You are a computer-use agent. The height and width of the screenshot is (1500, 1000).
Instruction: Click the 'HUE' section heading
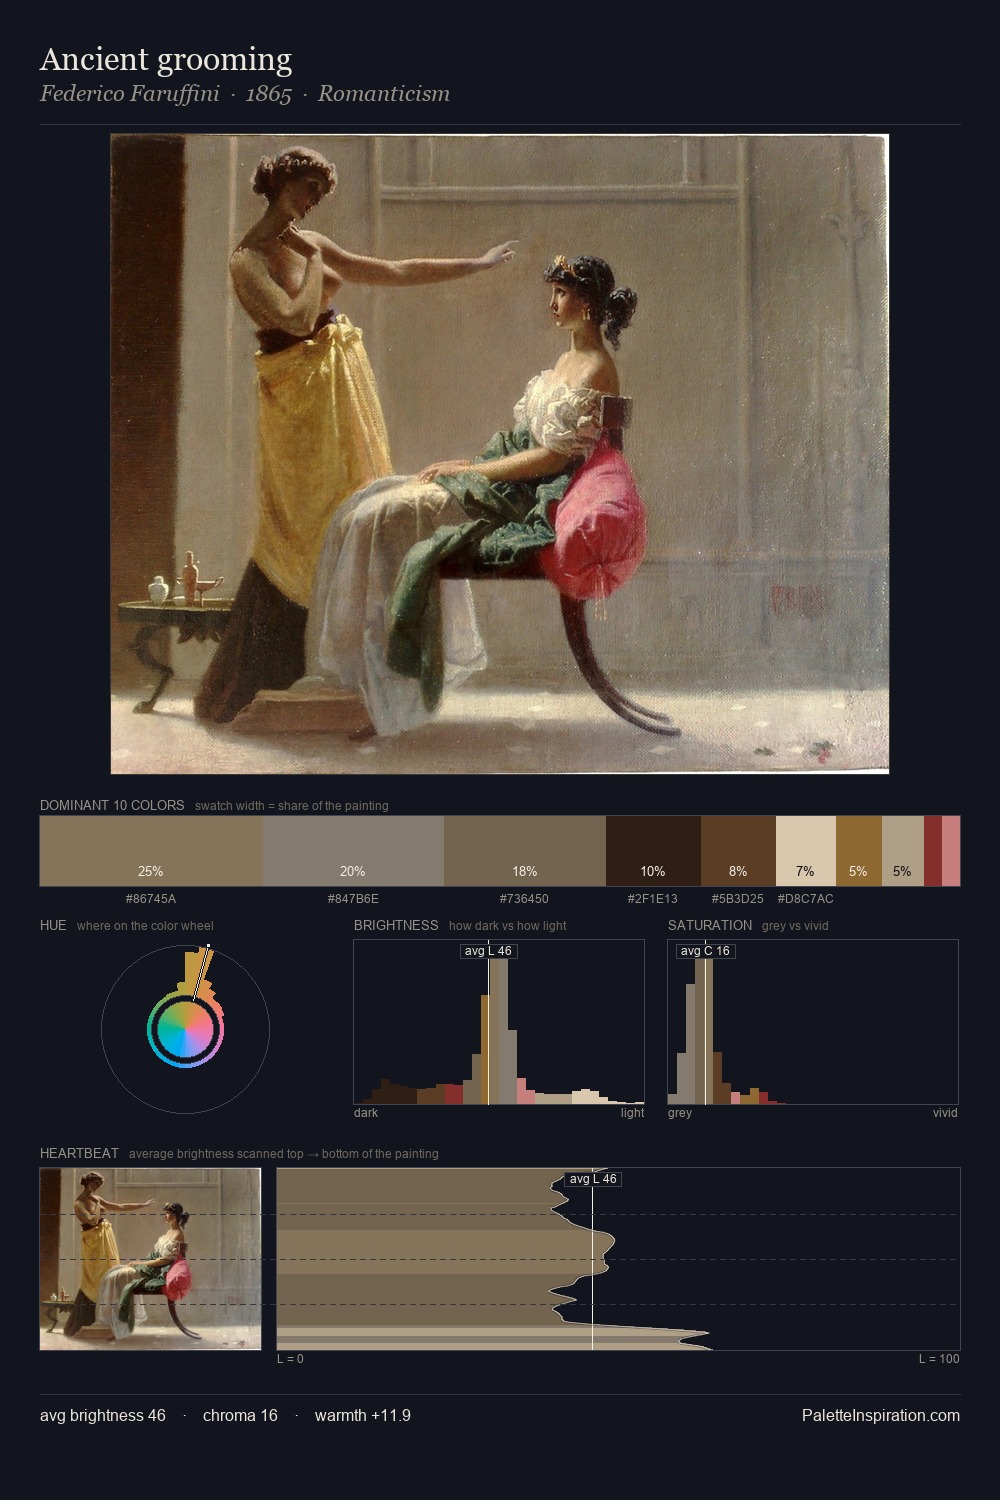click(x=53, y=925)
